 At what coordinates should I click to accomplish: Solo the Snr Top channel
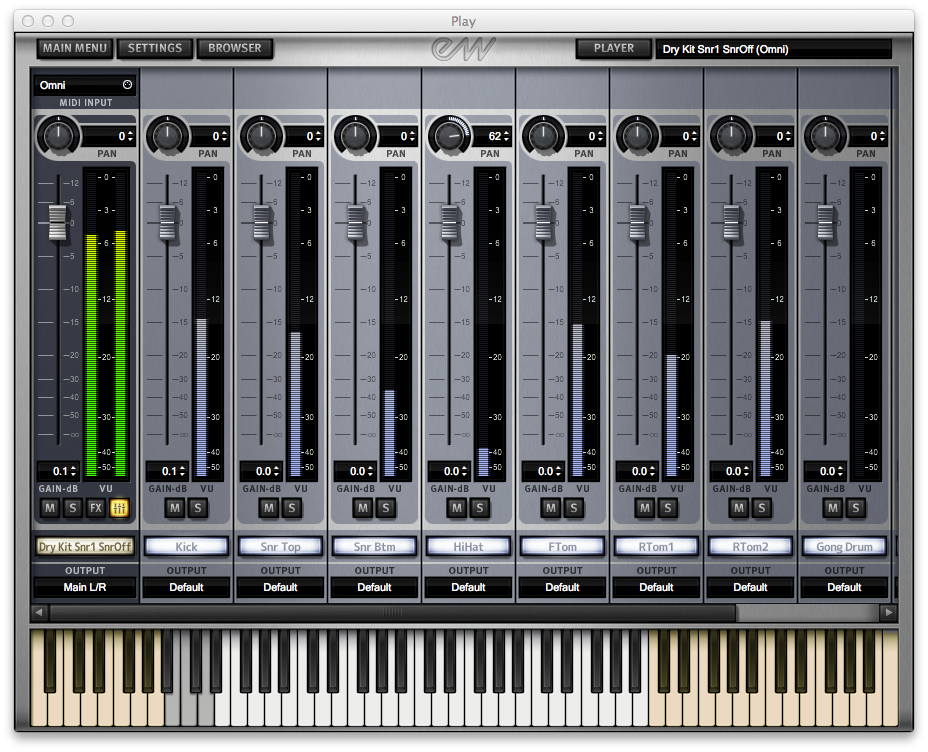click(291, 508)
